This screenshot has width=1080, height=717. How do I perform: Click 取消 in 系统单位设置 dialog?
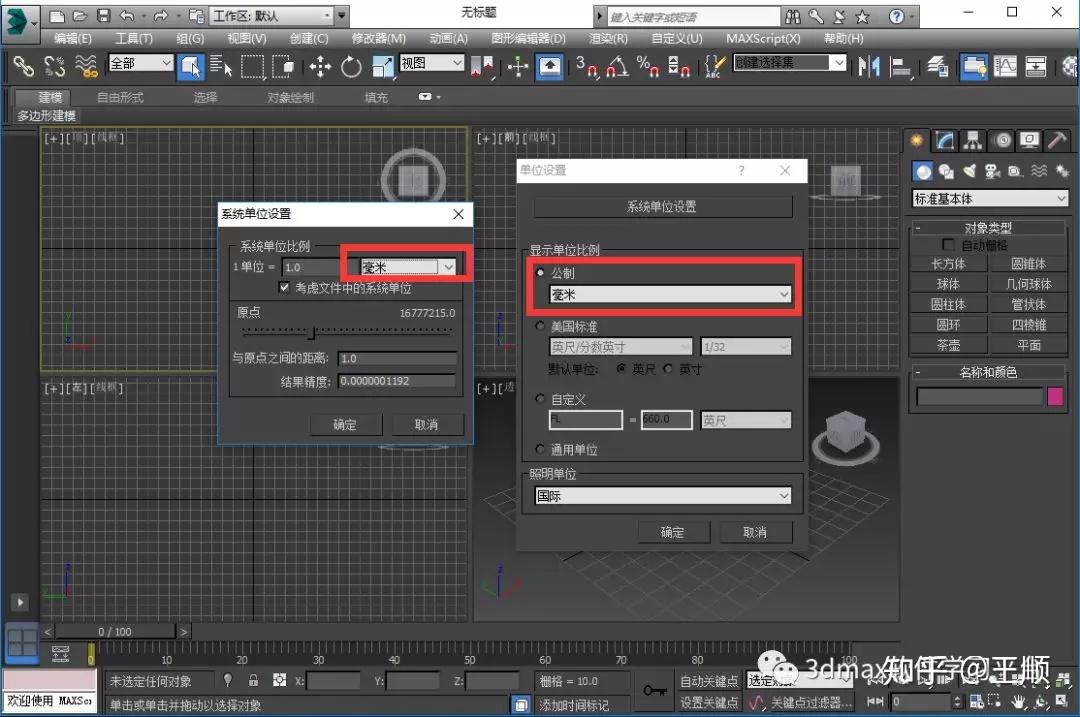pyautogui.click(x=426, y=424)
